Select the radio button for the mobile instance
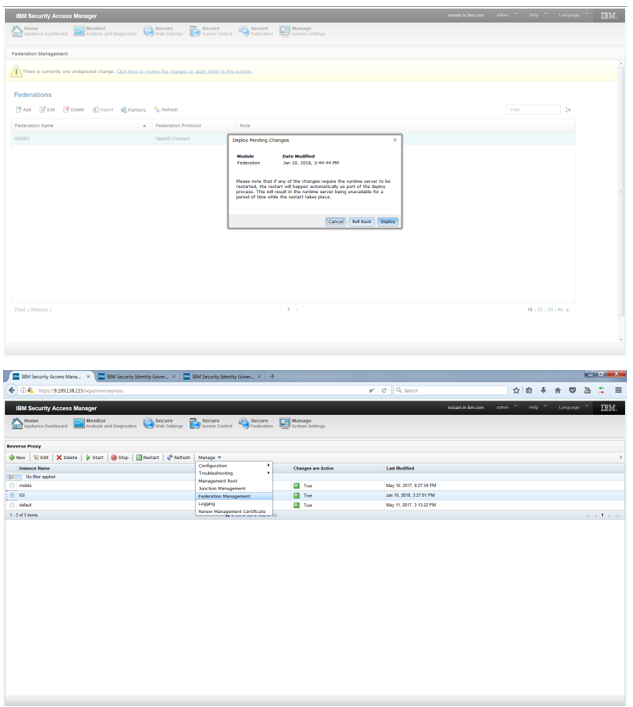Image resolution: width=633 pixels, height=707 pixels. pyautogui.click(x=12, y=486)
